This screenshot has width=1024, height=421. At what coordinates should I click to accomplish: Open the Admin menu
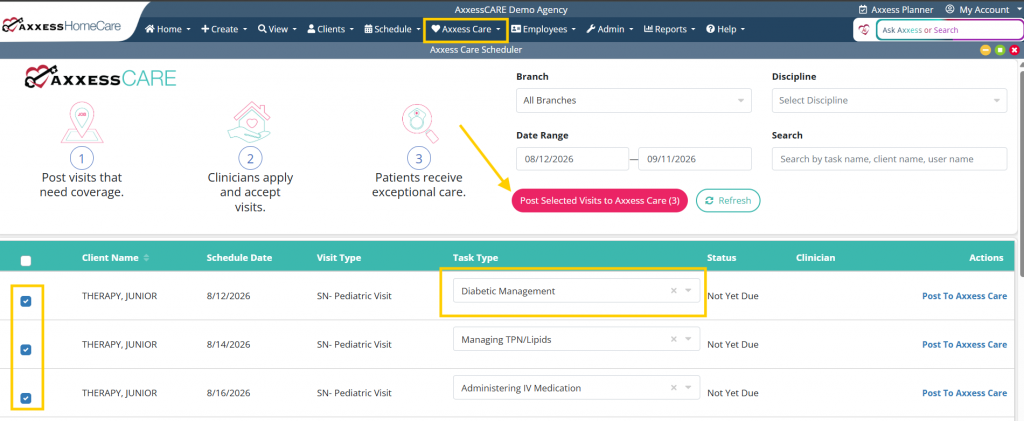click(x=609, y=29)
